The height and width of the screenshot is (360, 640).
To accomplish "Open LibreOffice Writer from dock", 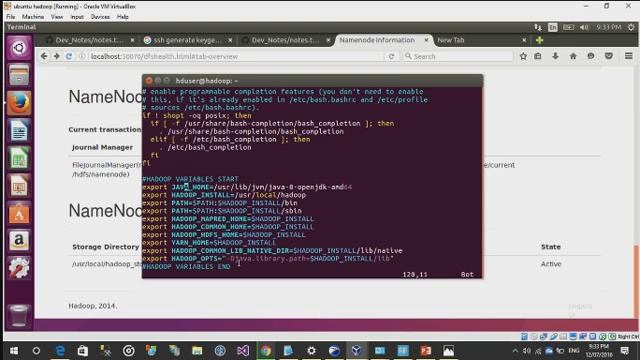I will (x=19, y=131).
